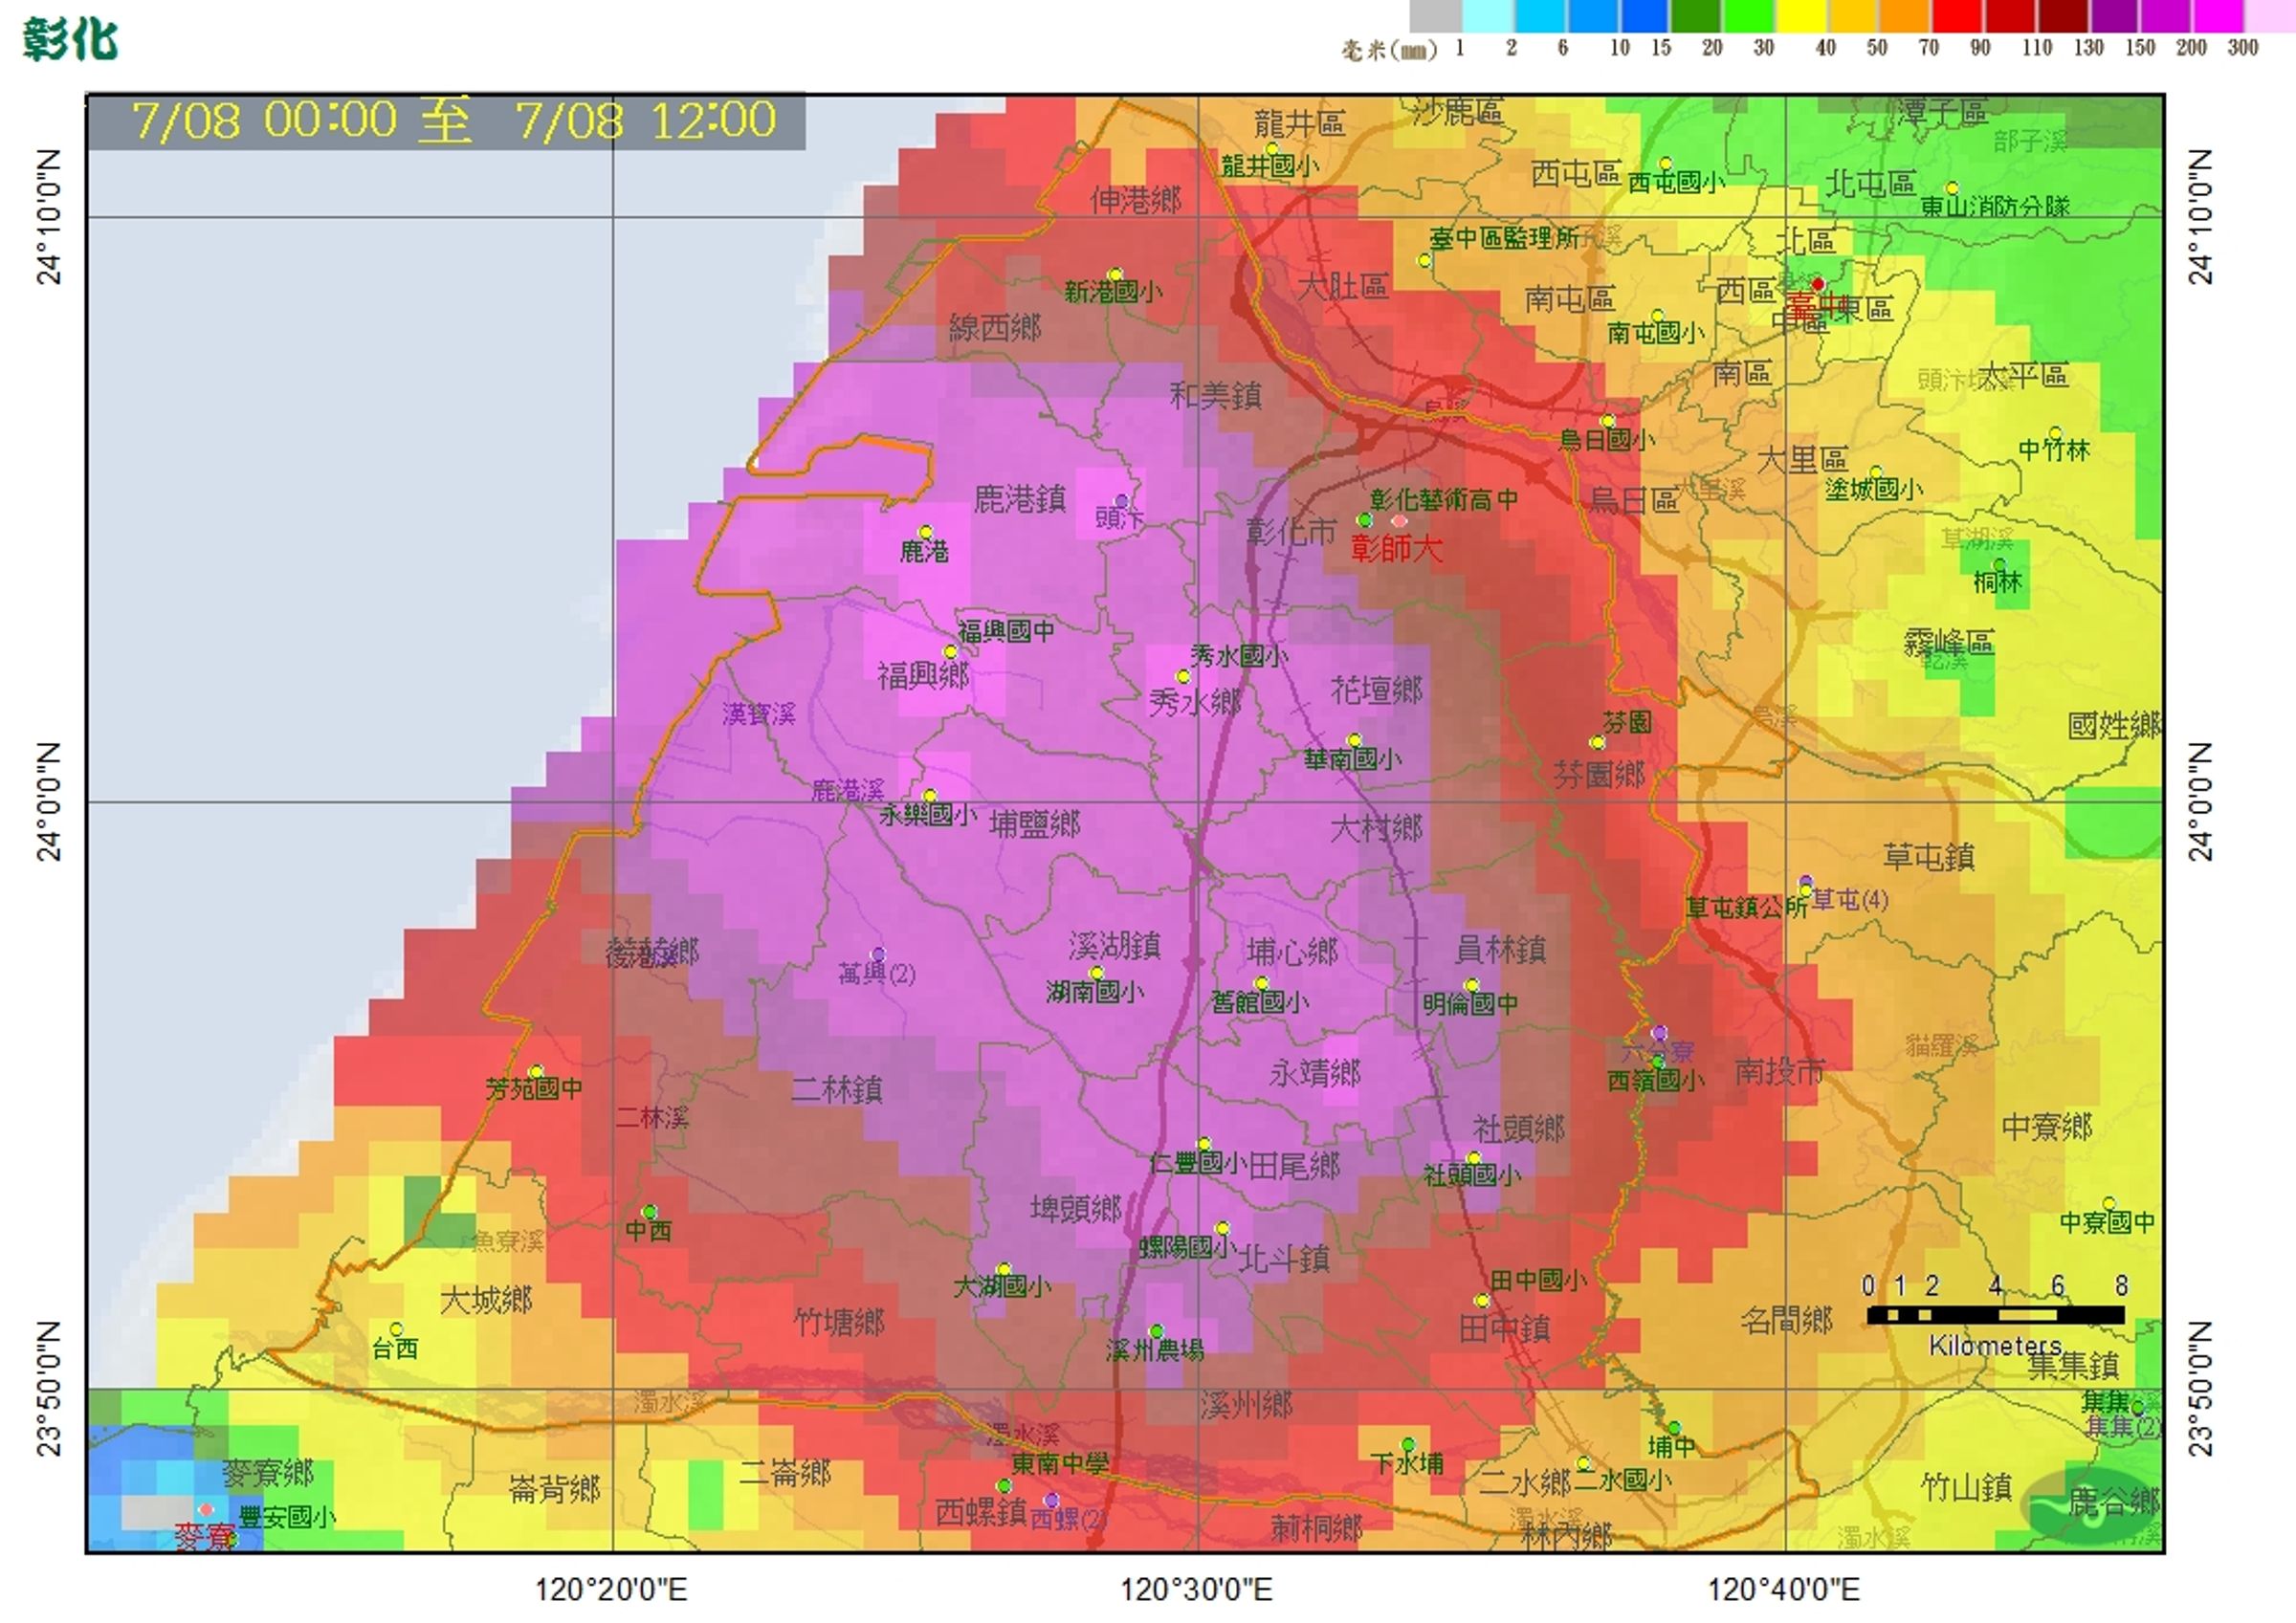
Task: Select the orange legend swatch before 70
Action: [1905, 16]
